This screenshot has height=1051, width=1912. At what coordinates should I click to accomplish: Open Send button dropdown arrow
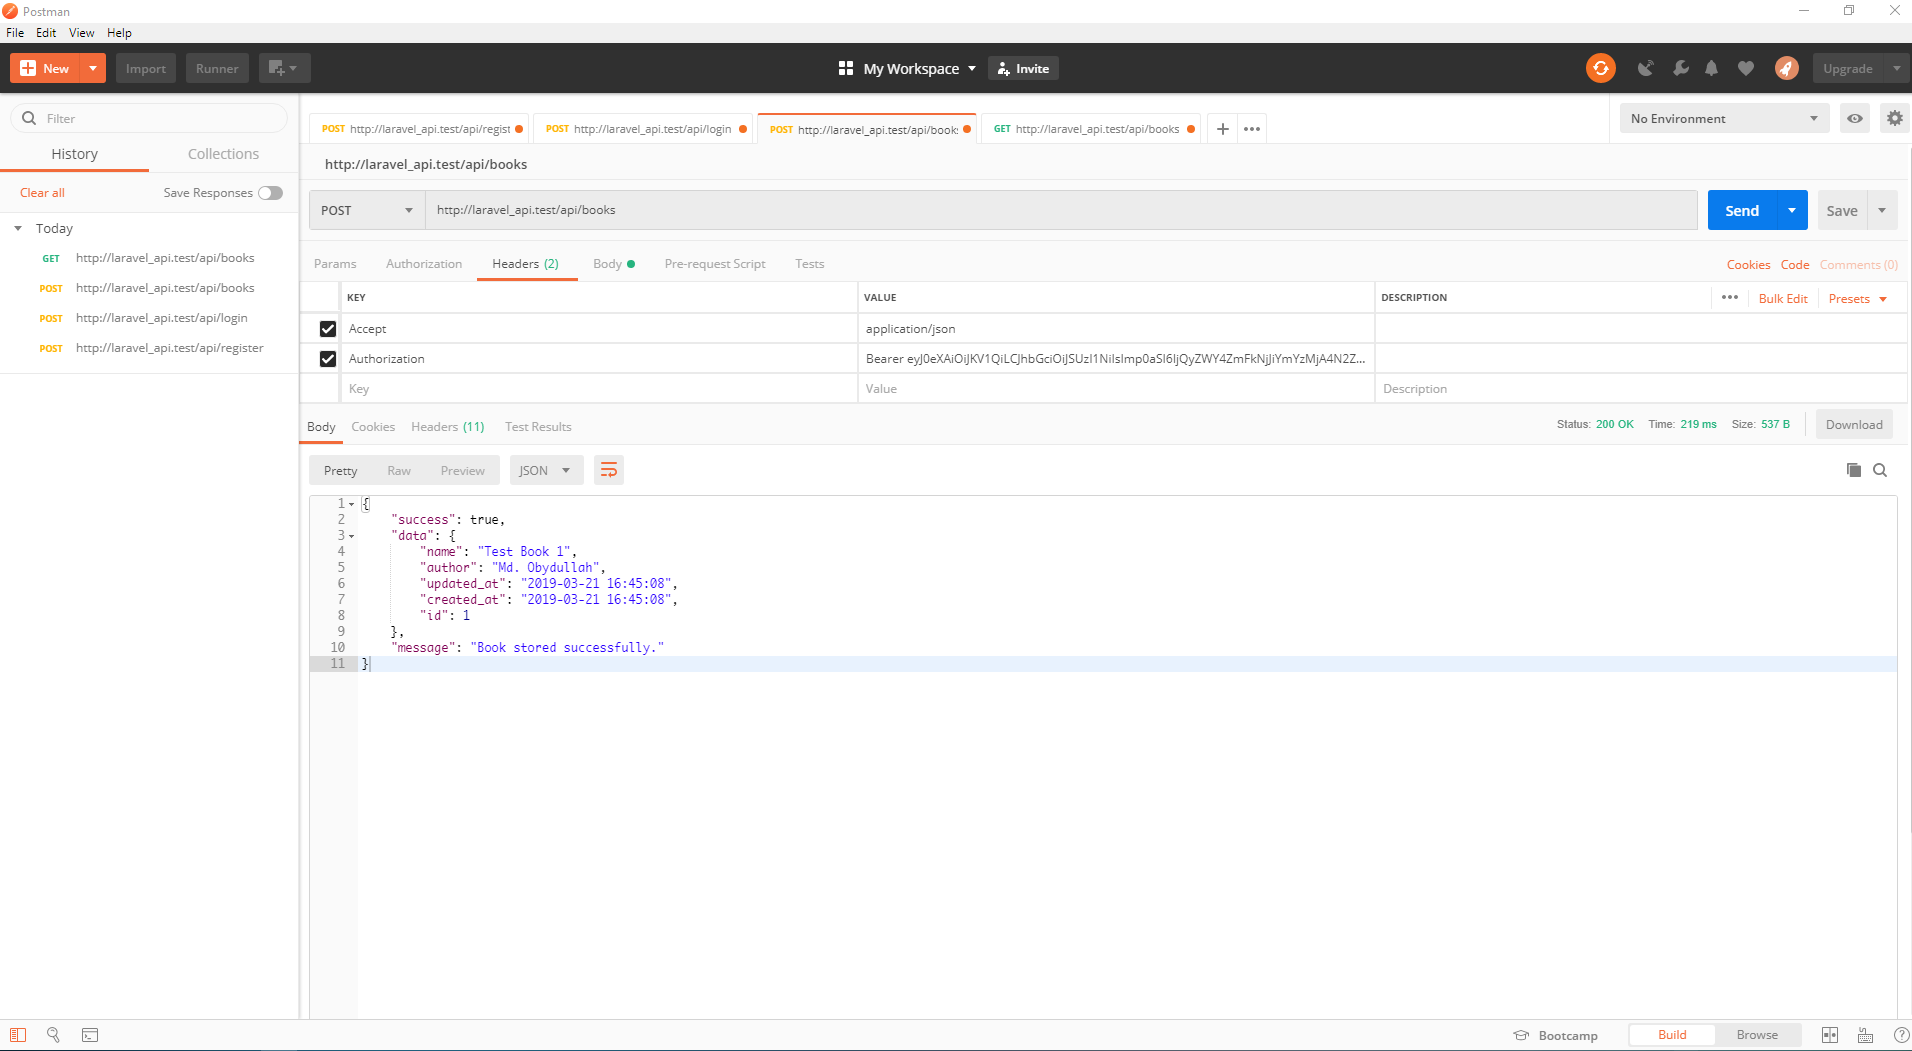click(x=1792, y=210)
